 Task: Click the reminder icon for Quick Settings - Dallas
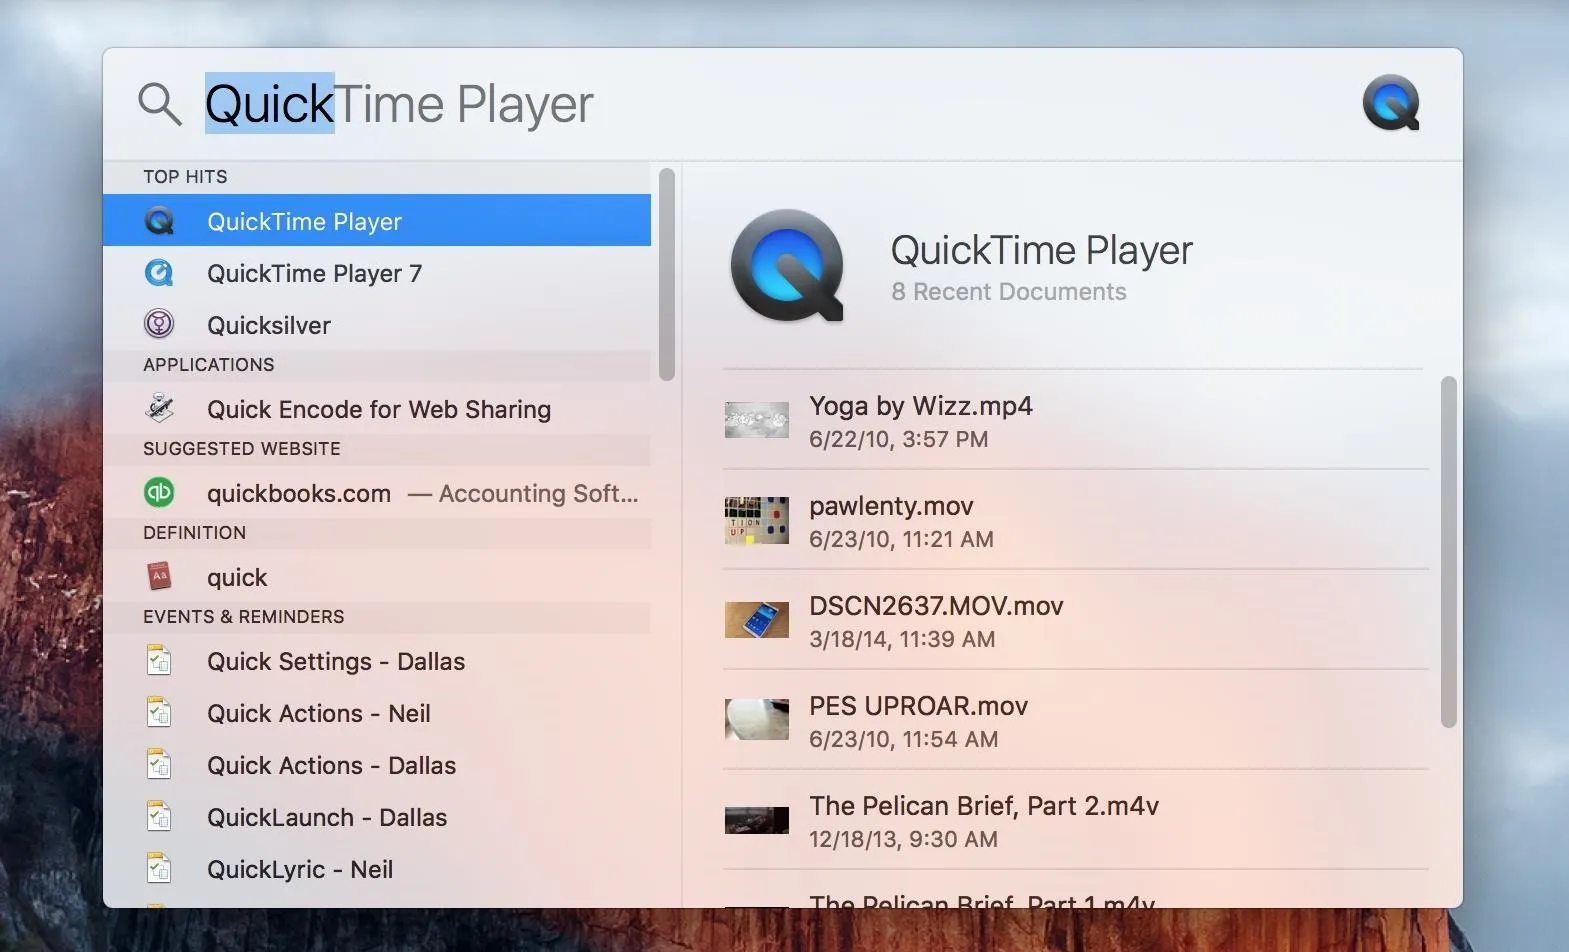pos(159,661)
